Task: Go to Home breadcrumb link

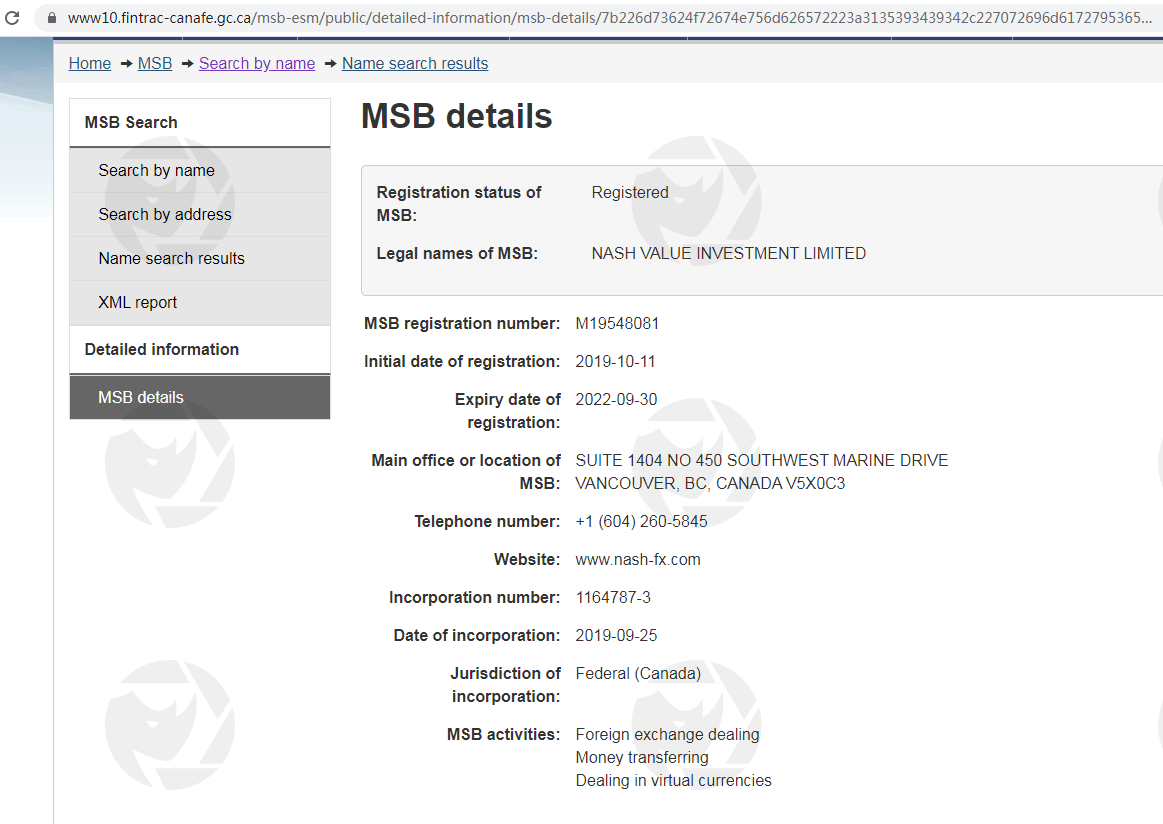Action: click(89, 63)
